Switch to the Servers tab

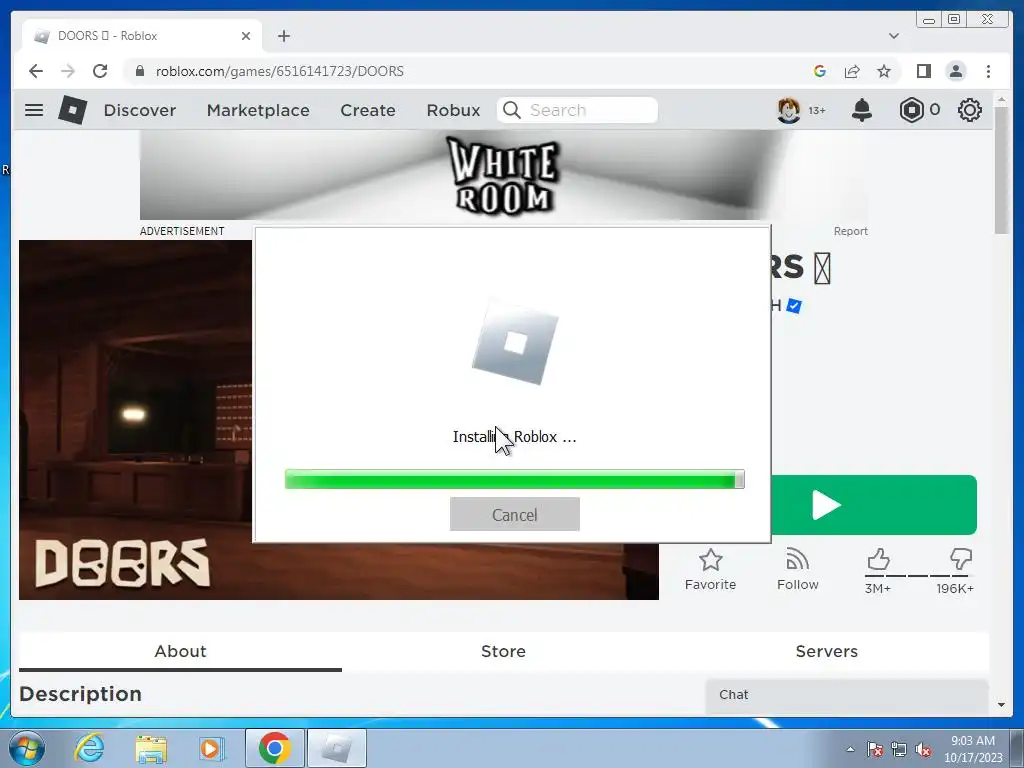coord(827,652)
